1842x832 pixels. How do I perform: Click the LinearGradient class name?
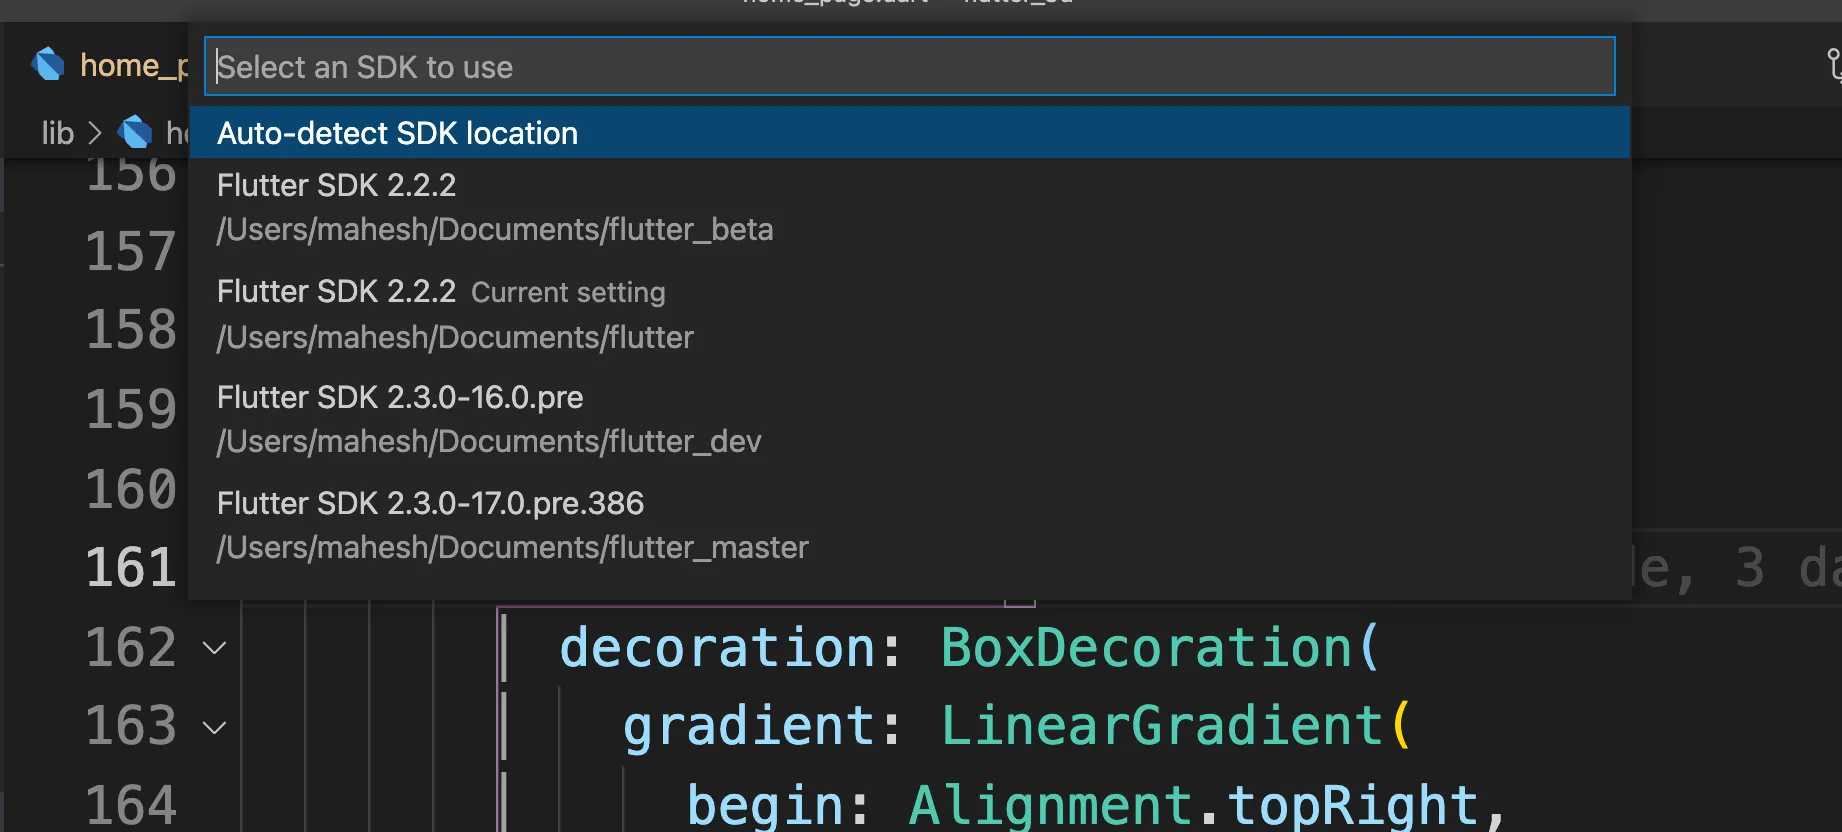coord(1162,725)
